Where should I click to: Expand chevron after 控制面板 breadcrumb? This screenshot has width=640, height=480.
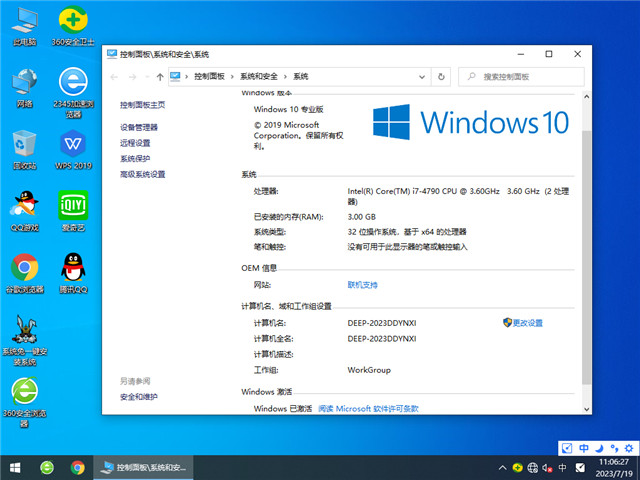pos(232,77)
